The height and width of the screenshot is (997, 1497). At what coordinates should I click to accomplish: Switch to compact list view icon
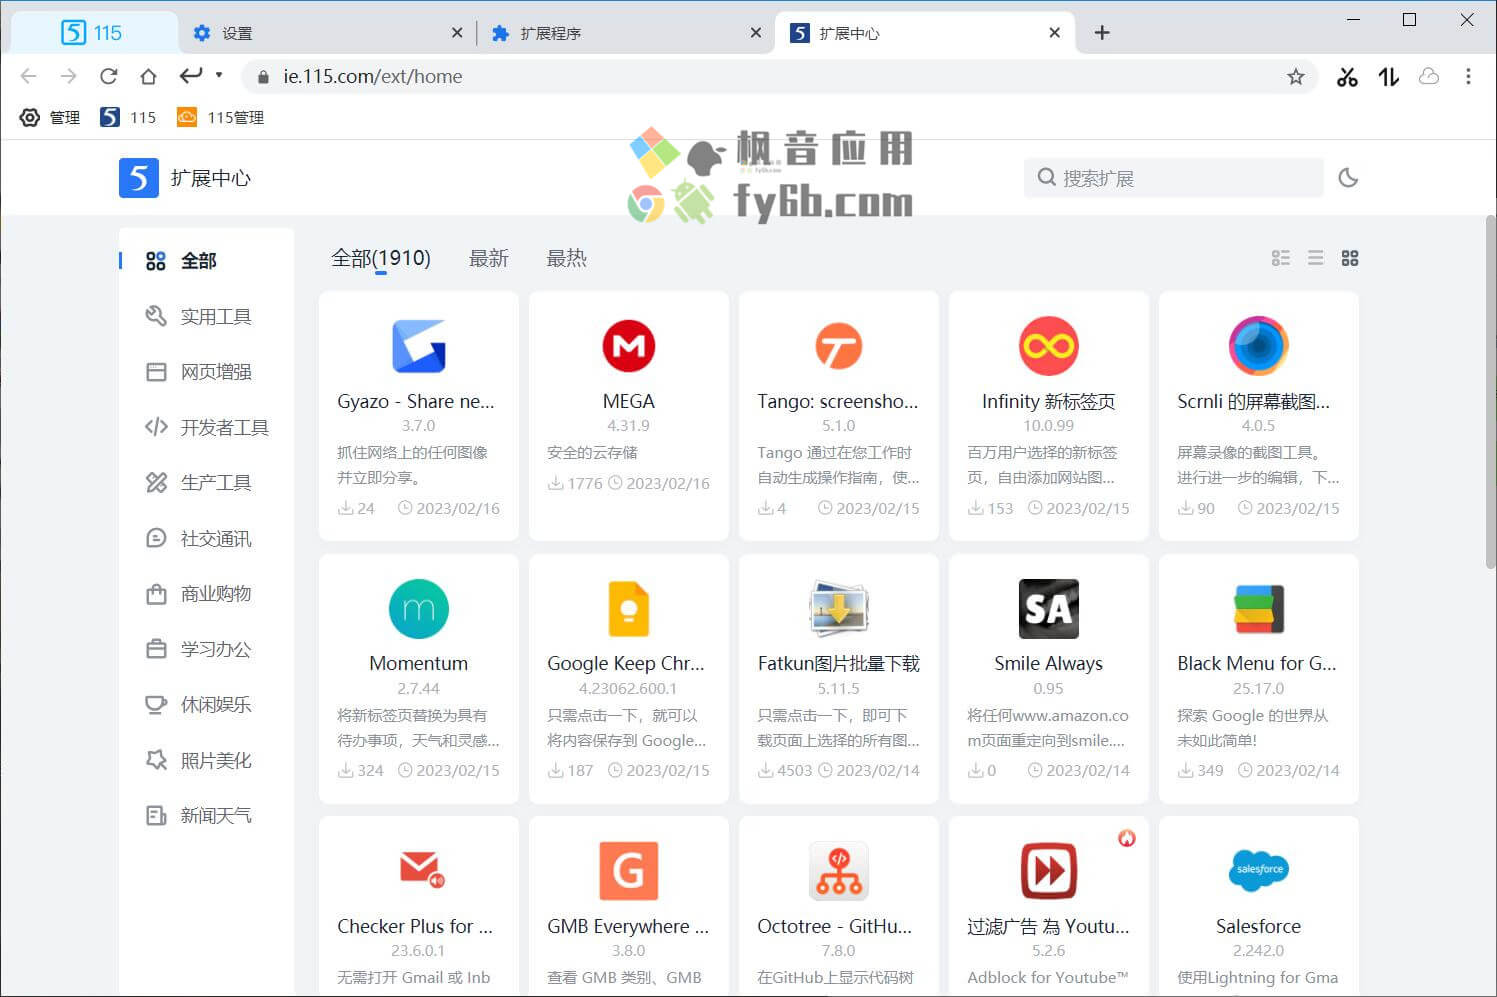pos(1316,258)
